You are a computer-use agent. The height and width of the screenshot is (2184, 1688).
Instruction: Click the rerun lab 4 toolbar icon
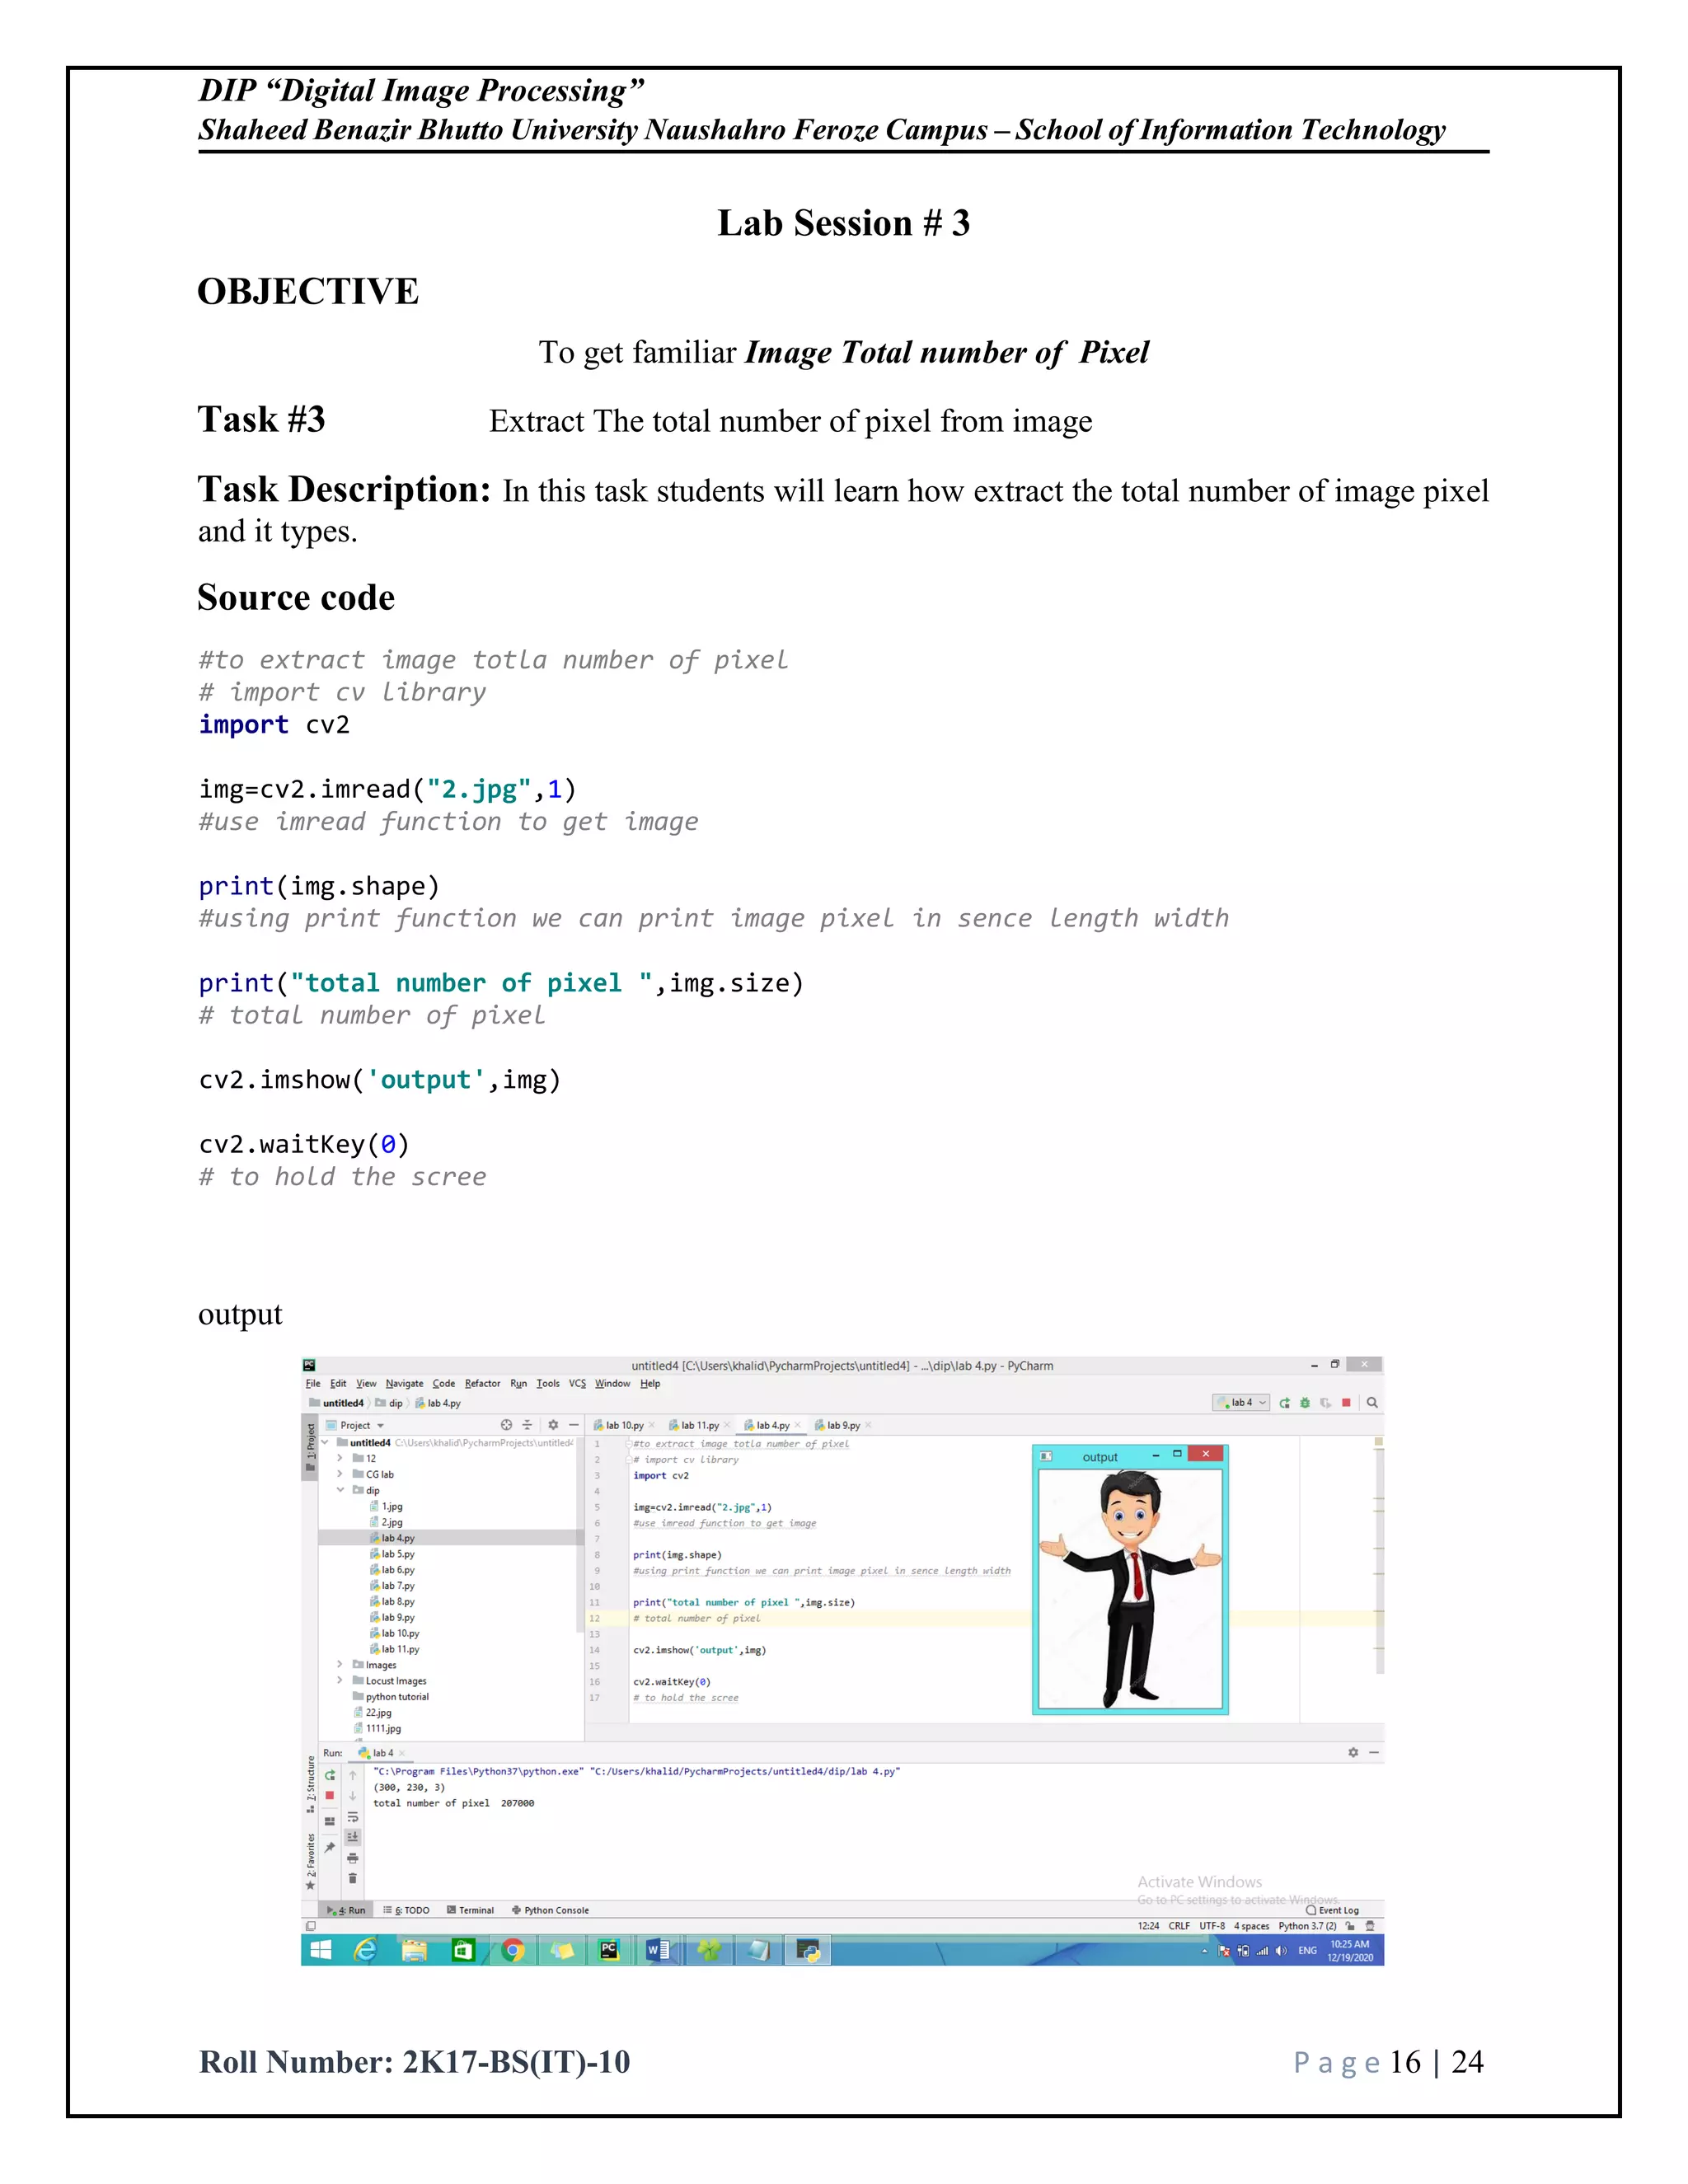point(1285,1403)
